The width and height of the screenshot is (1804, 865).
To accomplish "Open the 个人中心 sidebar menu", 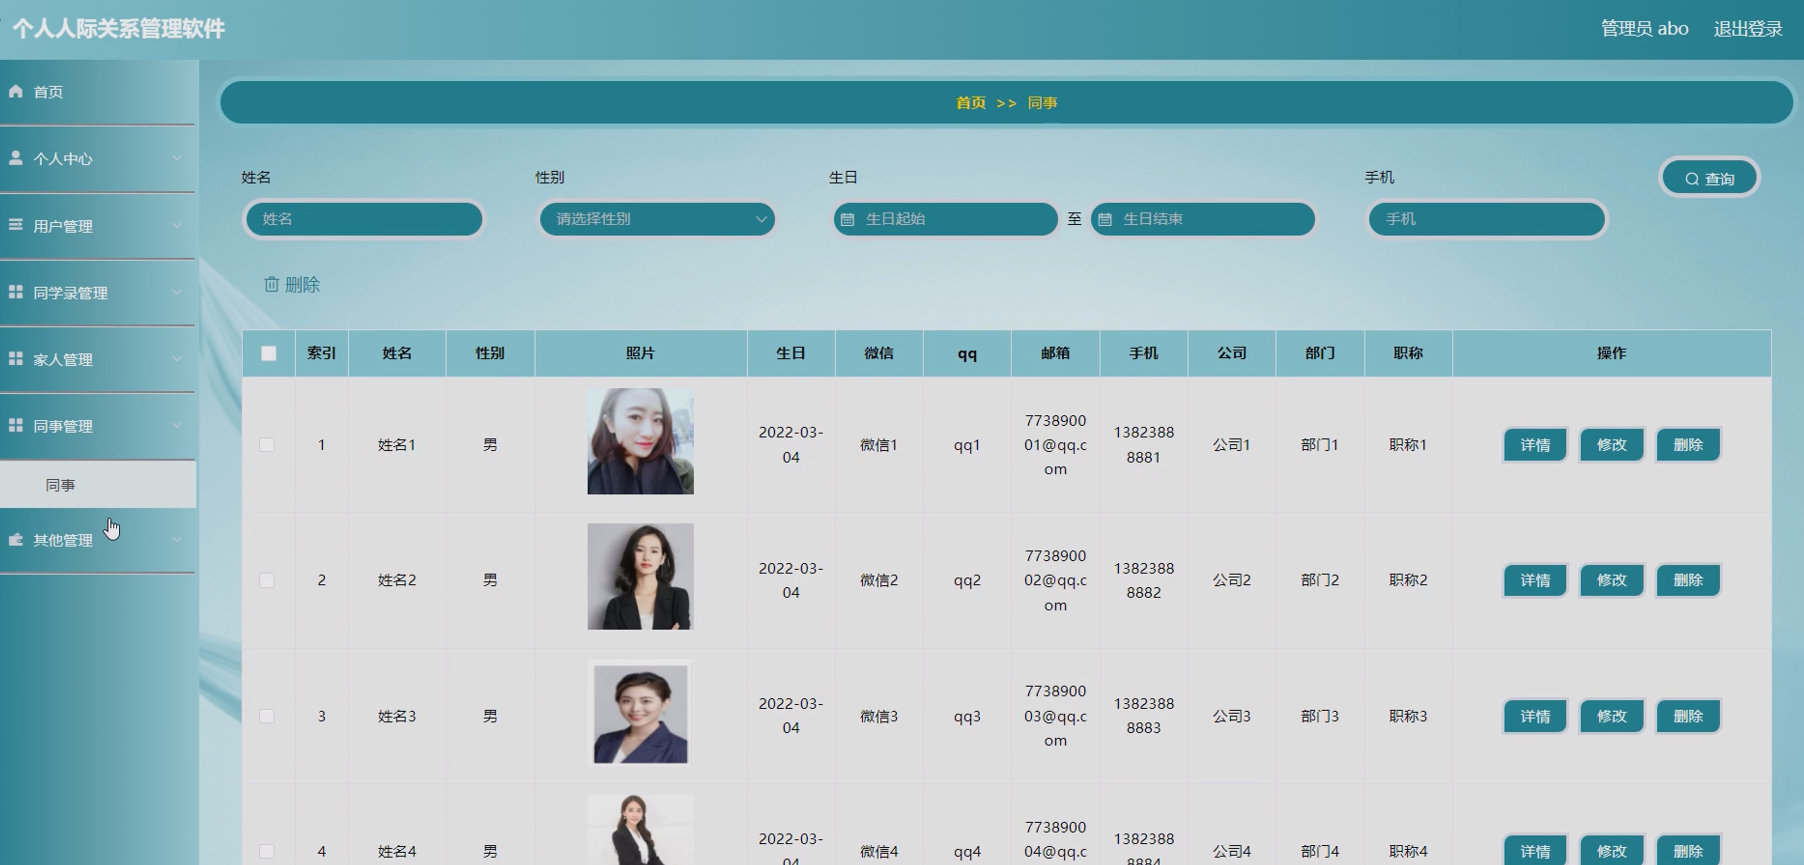I will (97, 158).
